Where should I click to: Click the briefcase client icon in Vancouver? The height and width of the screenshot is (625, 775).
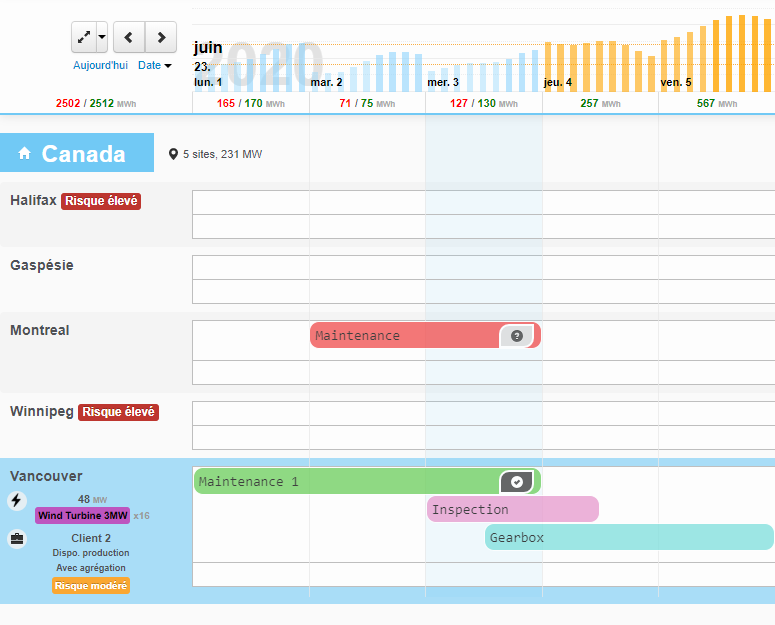[x=17, y=539]
